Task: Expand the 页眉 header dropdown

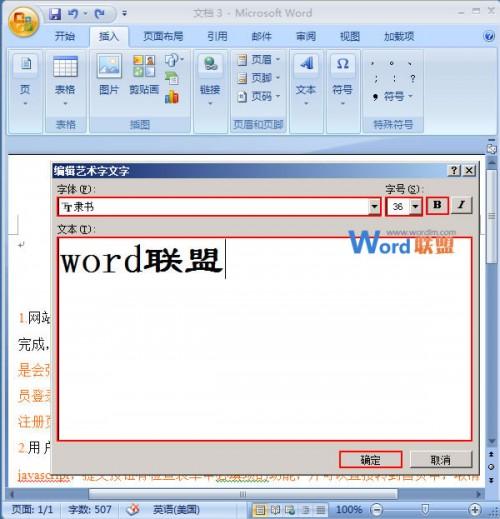Action: [x=258, y=60]
